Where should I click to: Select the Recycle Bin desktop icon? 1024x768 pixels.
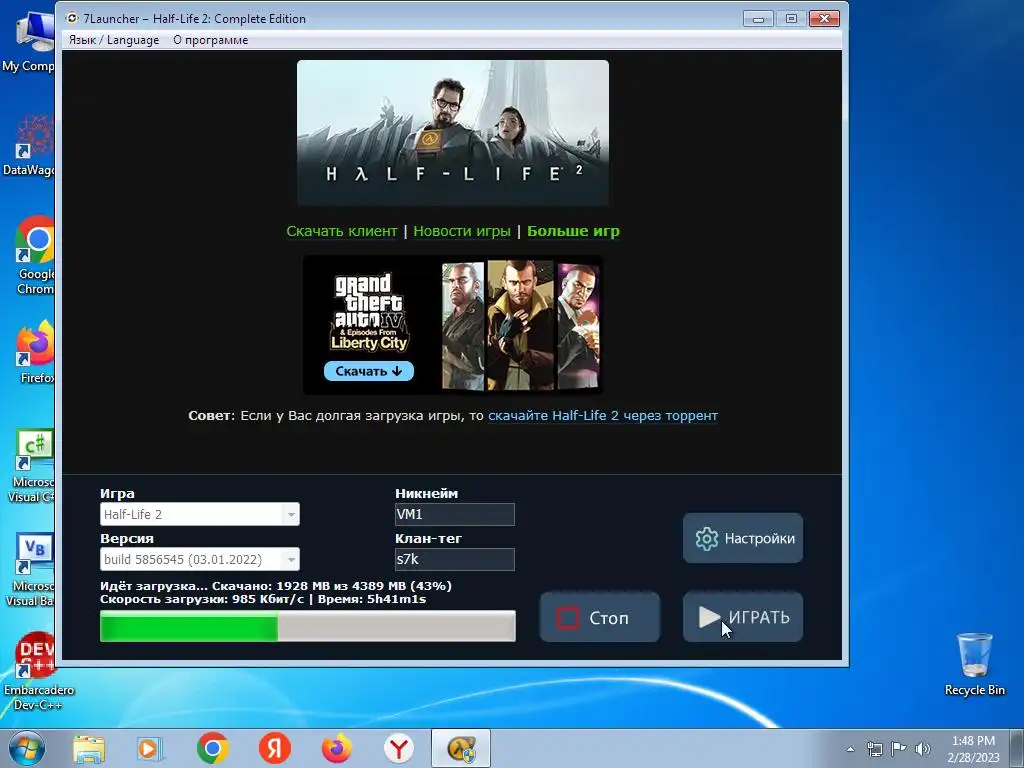click(974, 664)
